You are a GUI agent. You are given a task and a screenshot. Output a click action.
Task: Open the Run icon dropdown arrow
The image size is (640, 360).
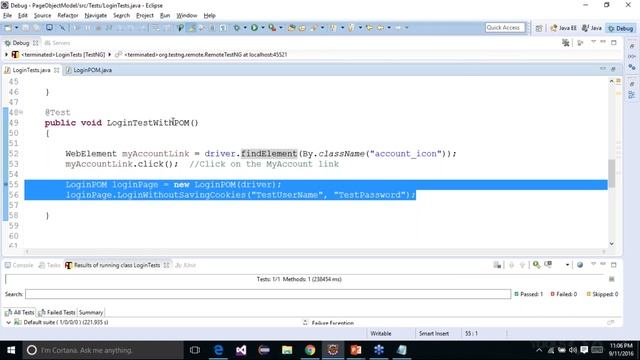click(263, 28)
